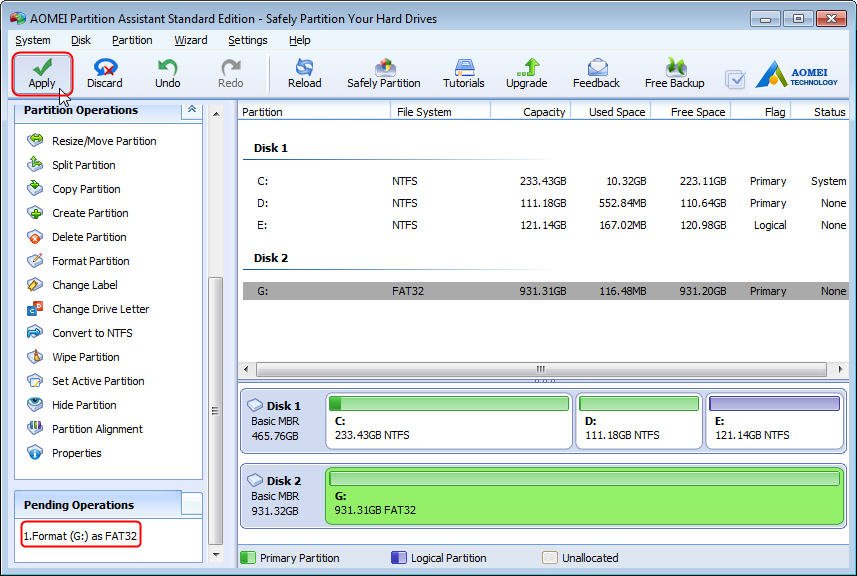Open the Help menu

300,40
